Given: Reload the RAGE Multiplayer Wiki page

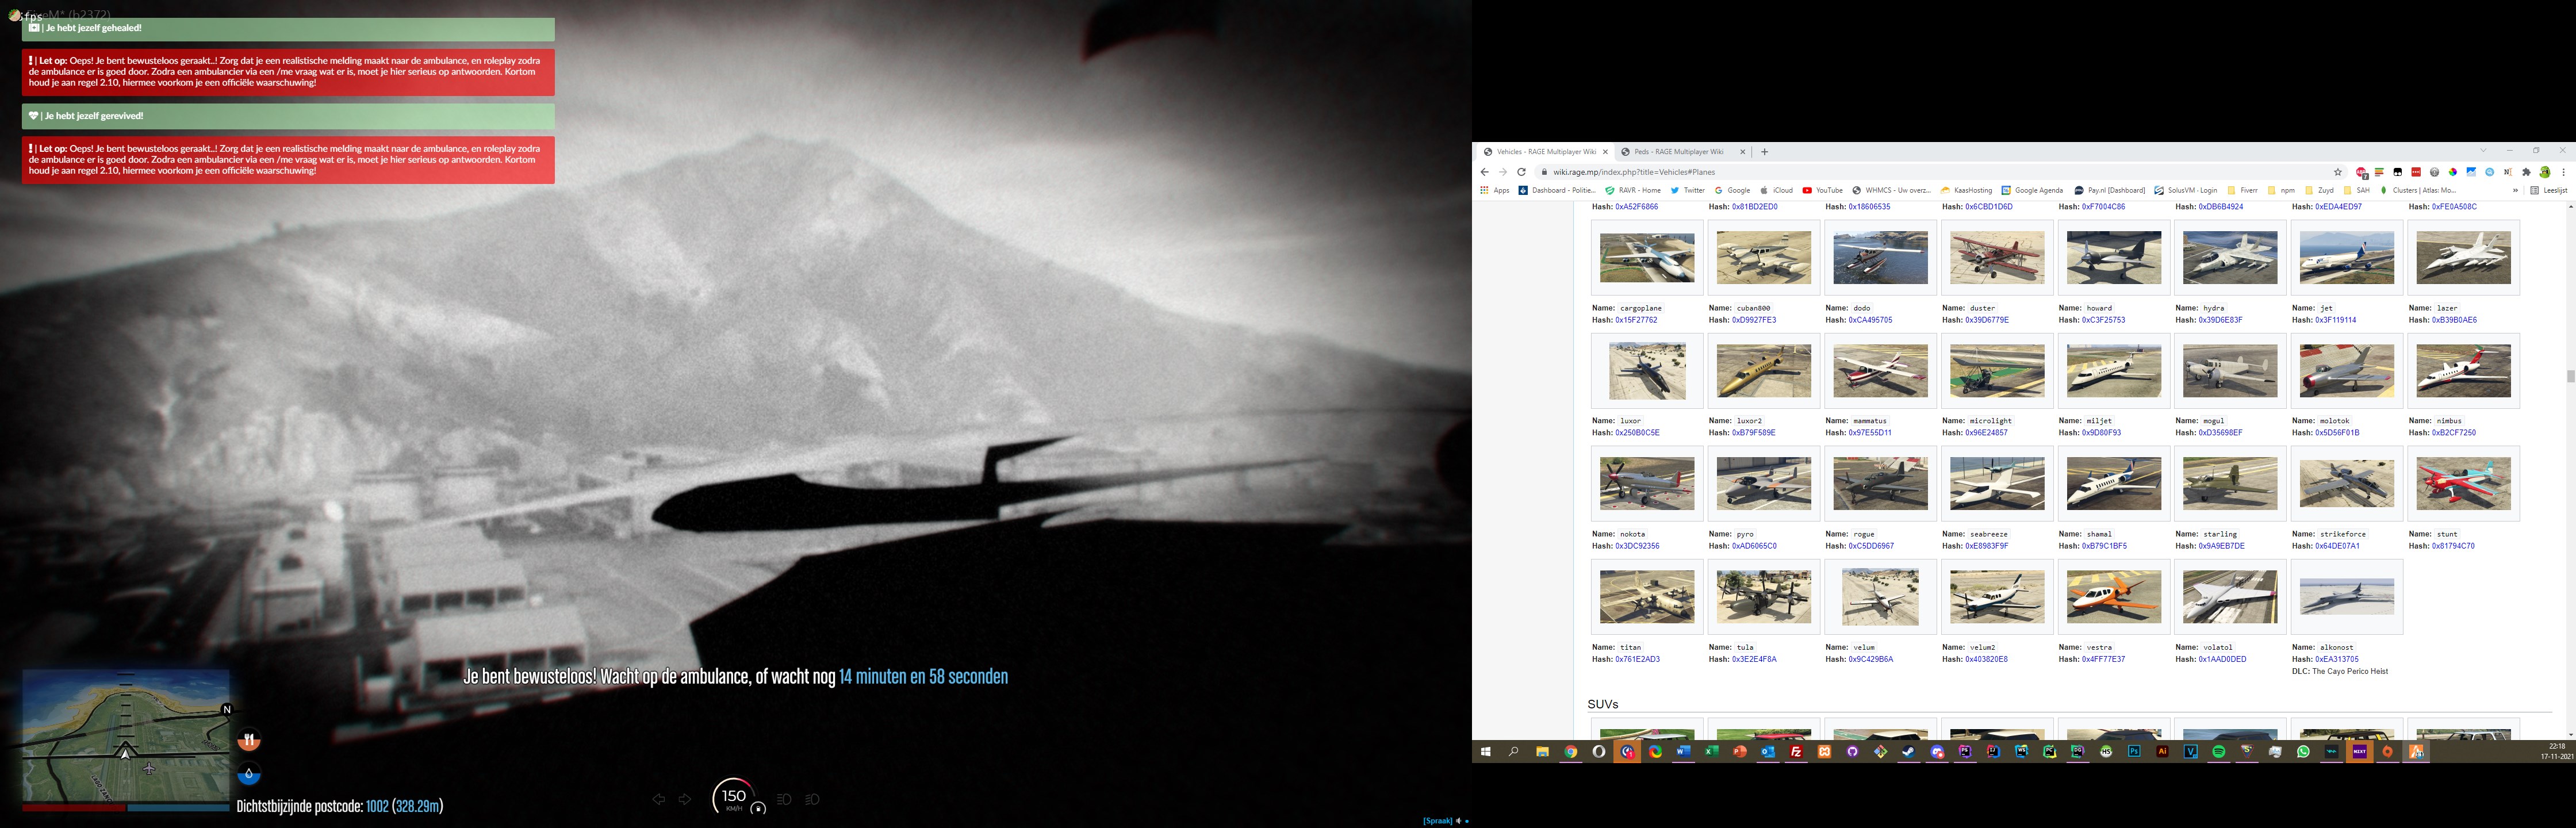Looking at the screenshot, I should [x=1521, y=172].
